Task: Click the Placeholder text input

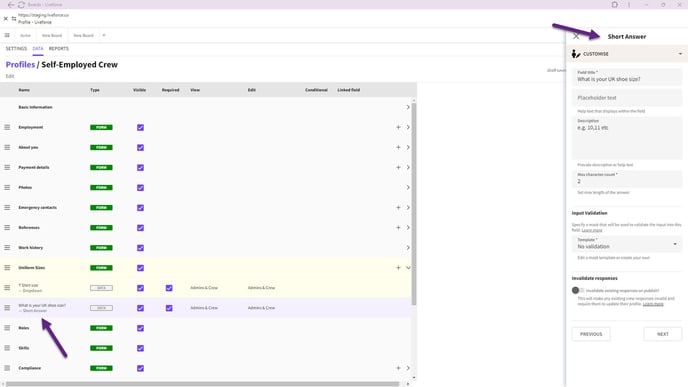Action: (627, 98)
